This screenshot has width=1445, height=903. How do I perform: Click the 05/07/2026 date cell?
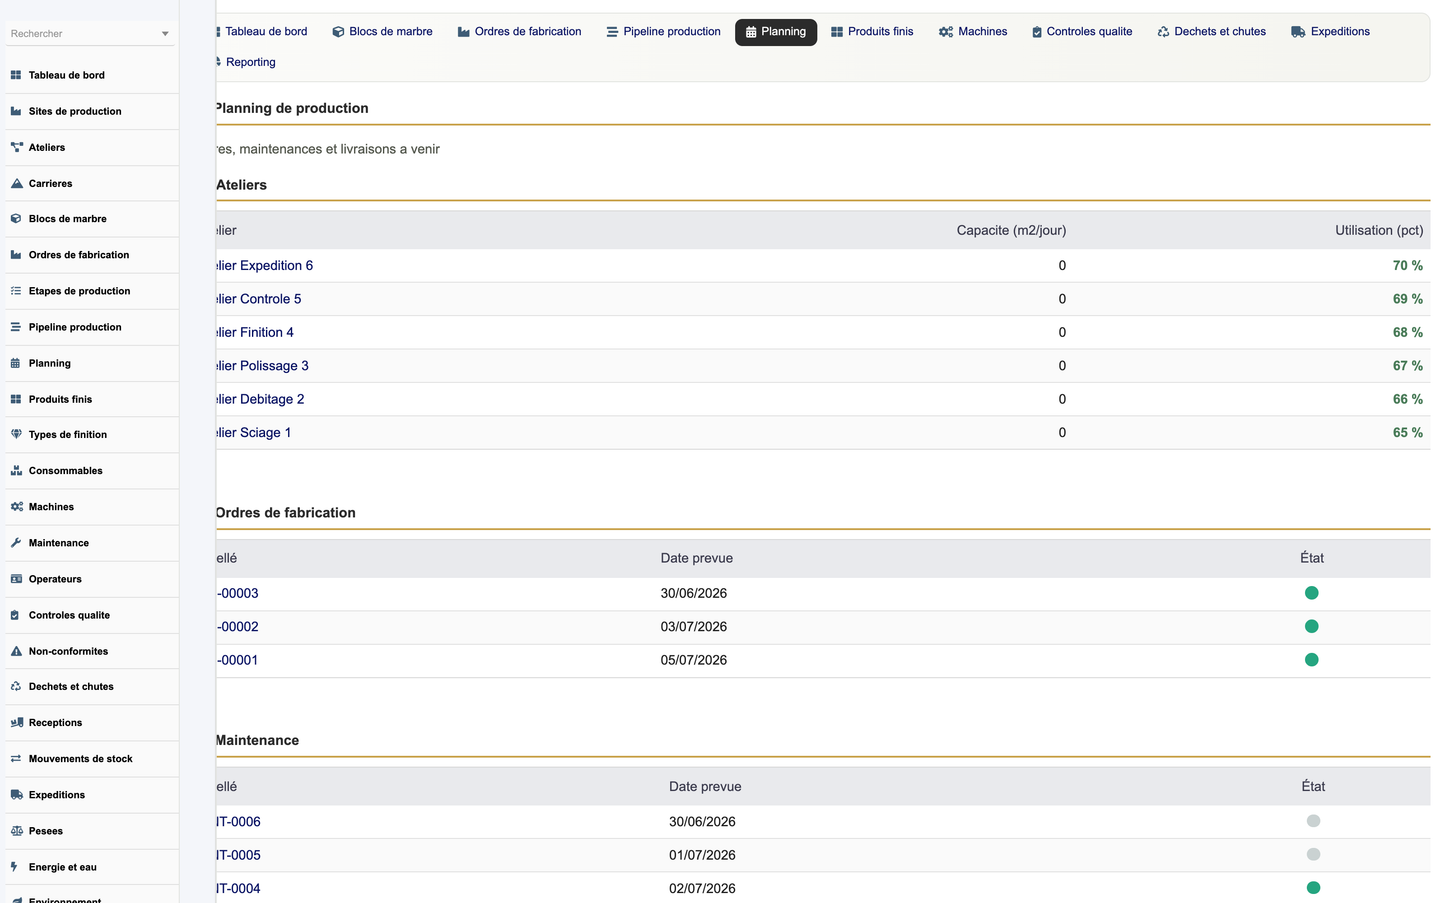coord(694,660)
